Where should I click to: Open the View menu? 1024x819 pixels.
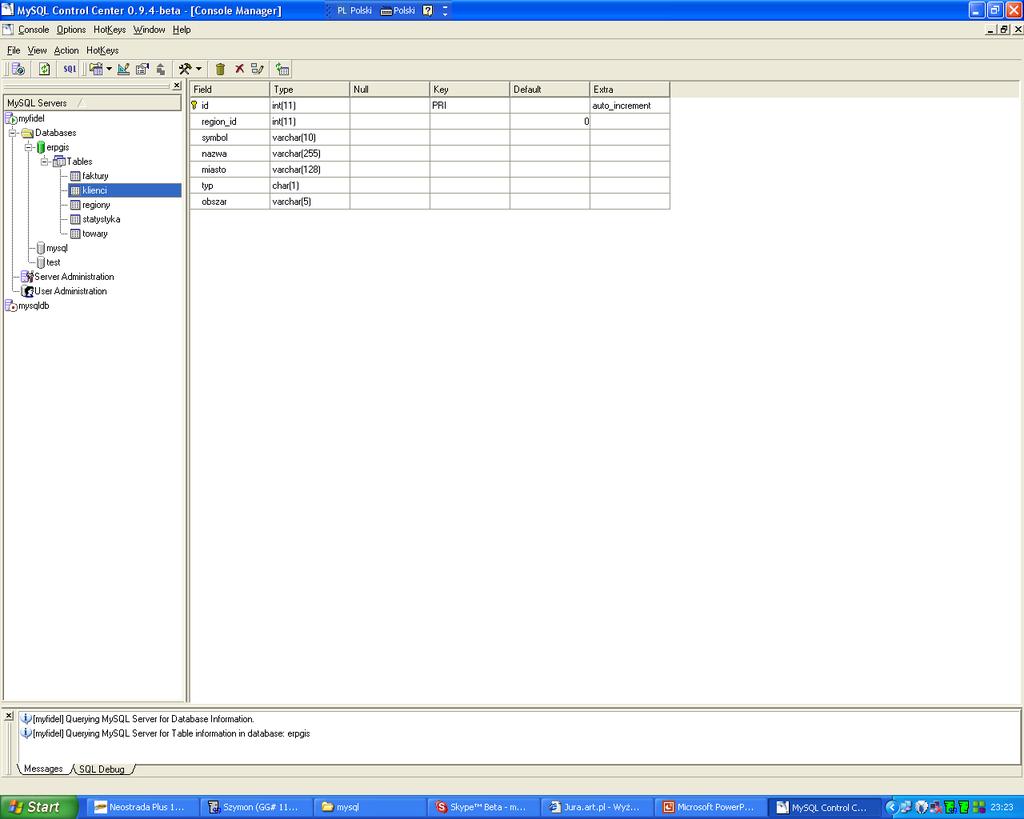click(37, 50)
